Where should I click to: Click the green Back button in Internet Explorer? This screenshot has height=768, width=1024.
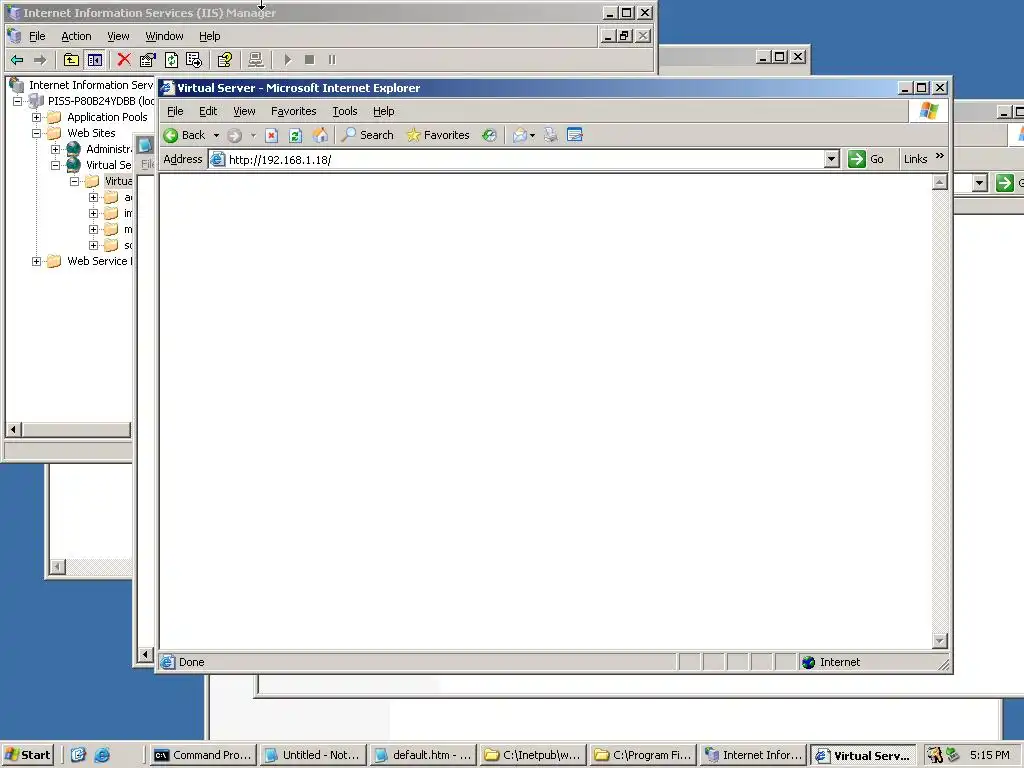pyautogui.click(x=184, y=135)
